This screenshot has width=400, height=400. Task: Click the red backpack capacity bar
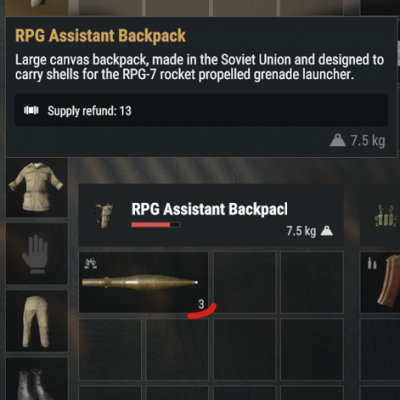tap(155, 225)
